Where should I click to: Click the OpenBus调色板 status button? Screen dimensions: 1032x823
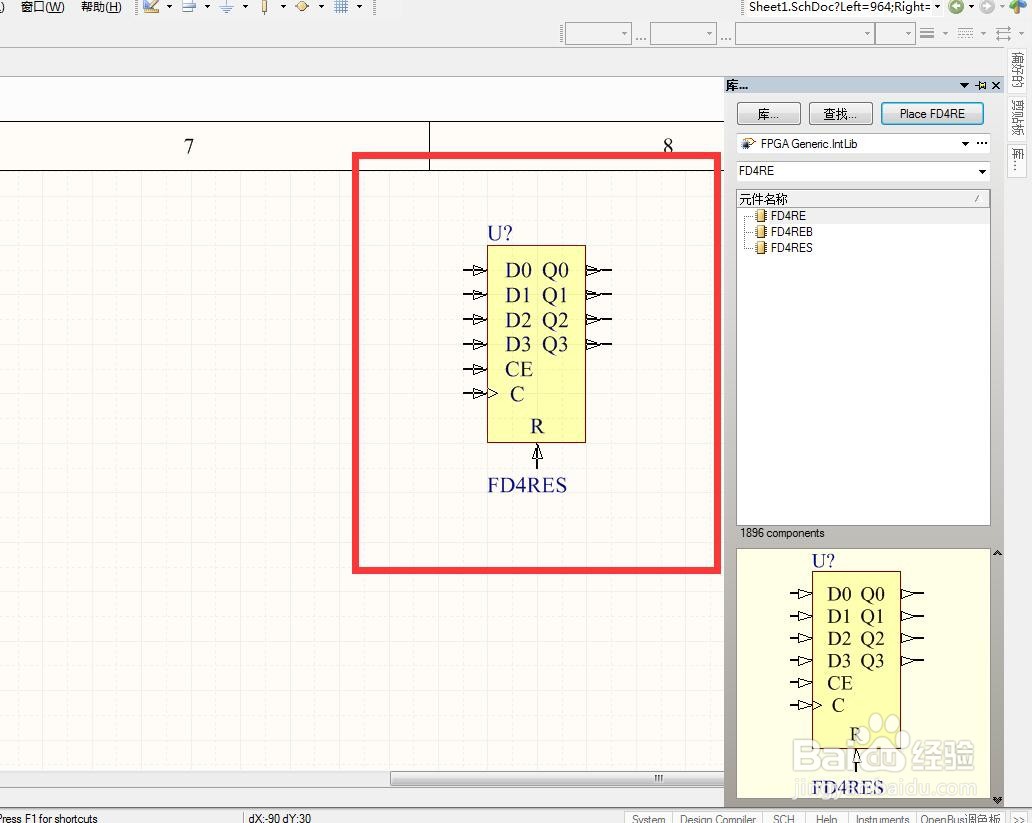[960, 817]
